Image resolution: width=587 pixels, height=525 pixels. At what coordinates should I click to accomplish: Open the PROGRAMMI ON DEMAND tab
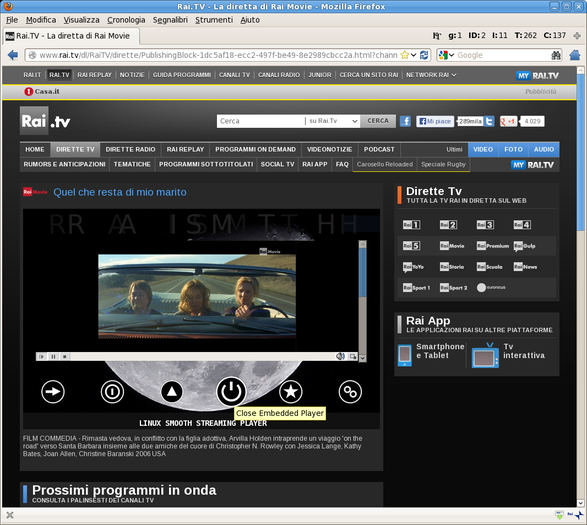255,149
